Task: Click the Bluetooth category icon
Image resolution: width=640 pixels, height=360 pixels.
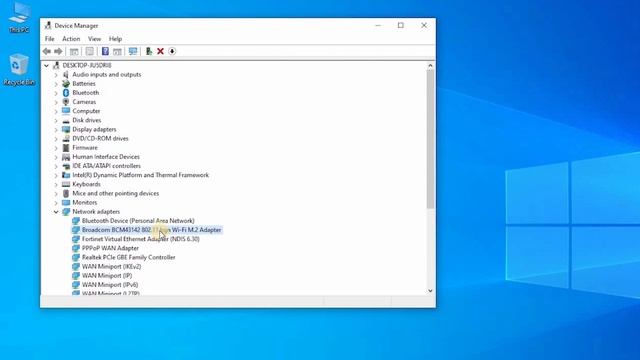Action: (x=66, y=93)
